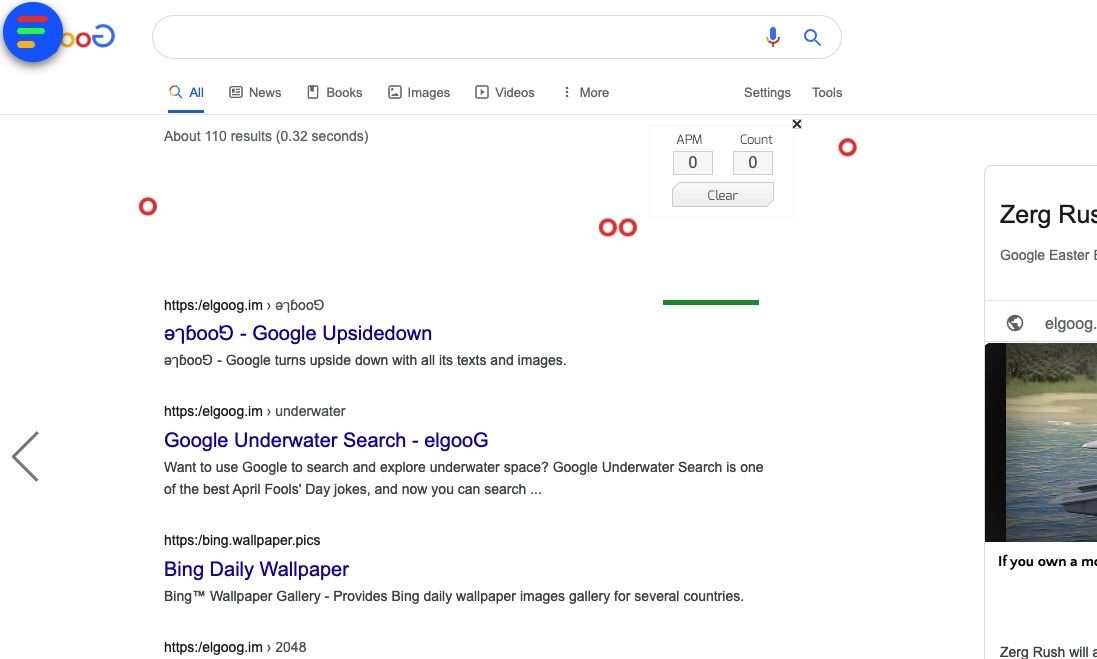Viewport: 1097px width, 659px height.
Task: Switch to the Videos tab
Action: [x=504, y=92]
